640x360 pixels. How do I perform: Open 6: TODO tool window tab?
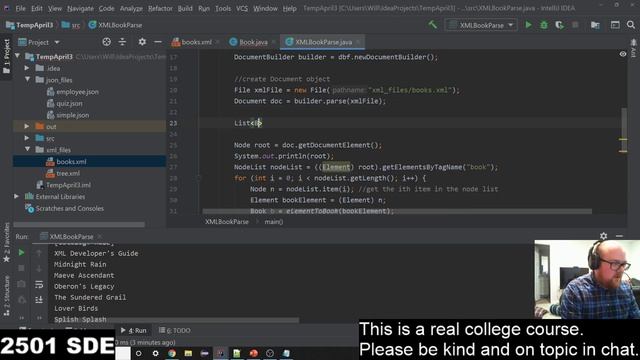pos(175,330)
